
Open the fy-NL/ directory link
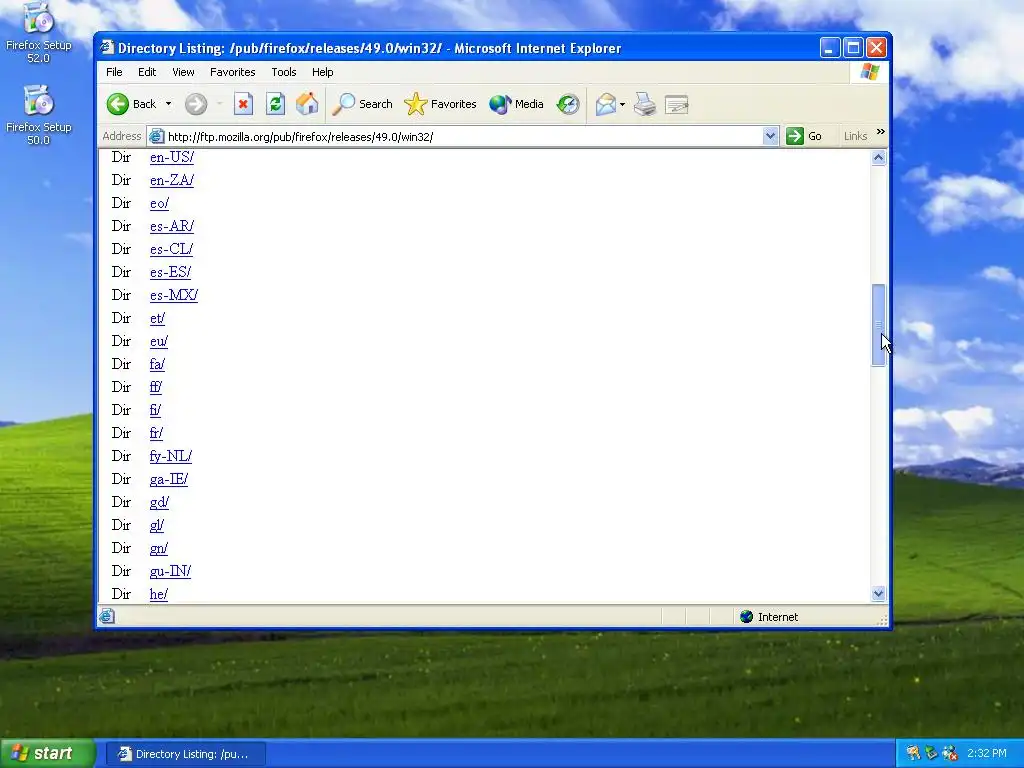pyautogui.click(x=170, y=456)
